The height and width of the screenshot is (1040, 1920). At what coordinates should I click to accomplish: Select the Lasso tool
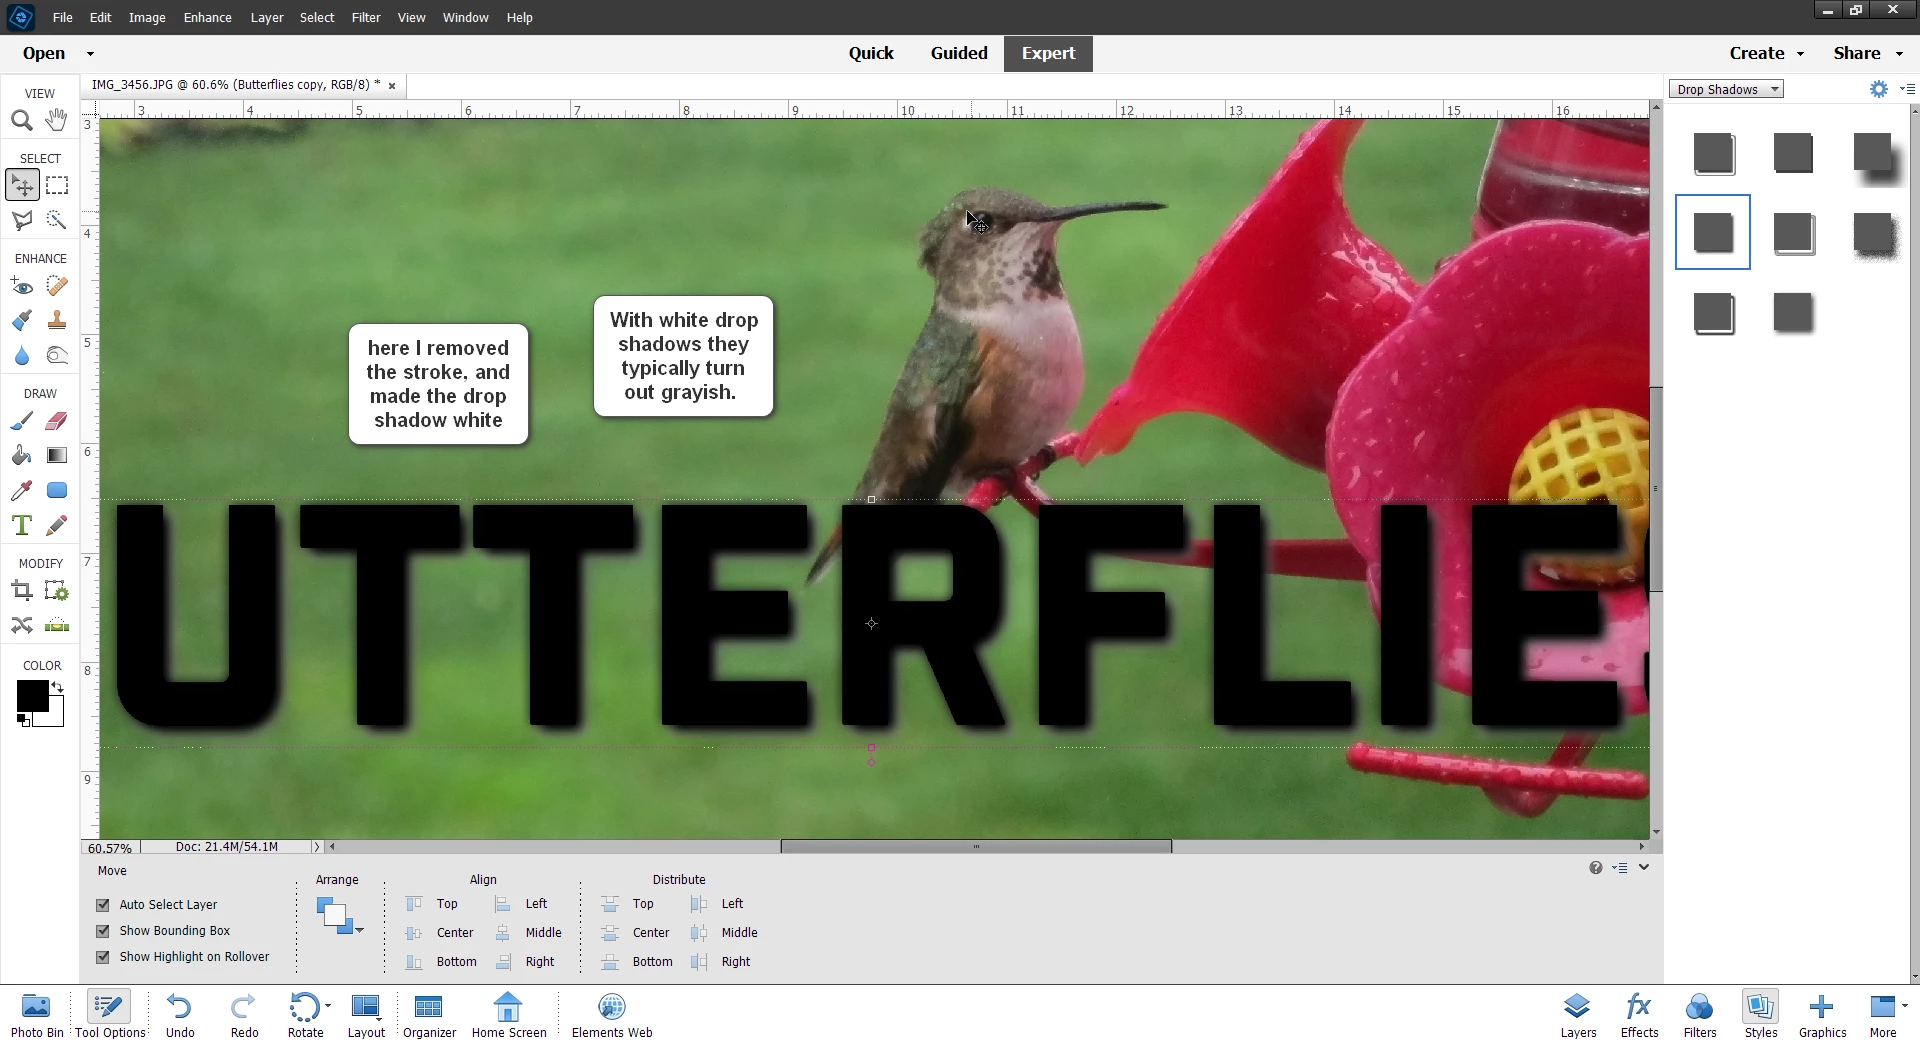pyautogui.click(x=22, y=220)
